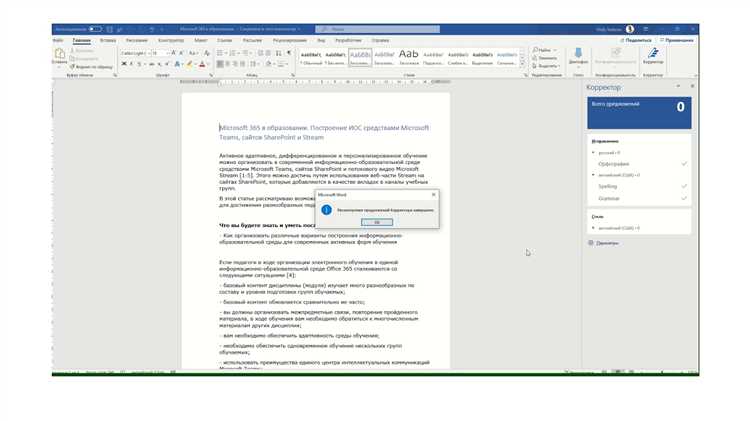Open the Файл menu tab
750x421 pixels.
pyautogui.click(x=58, y=41)
